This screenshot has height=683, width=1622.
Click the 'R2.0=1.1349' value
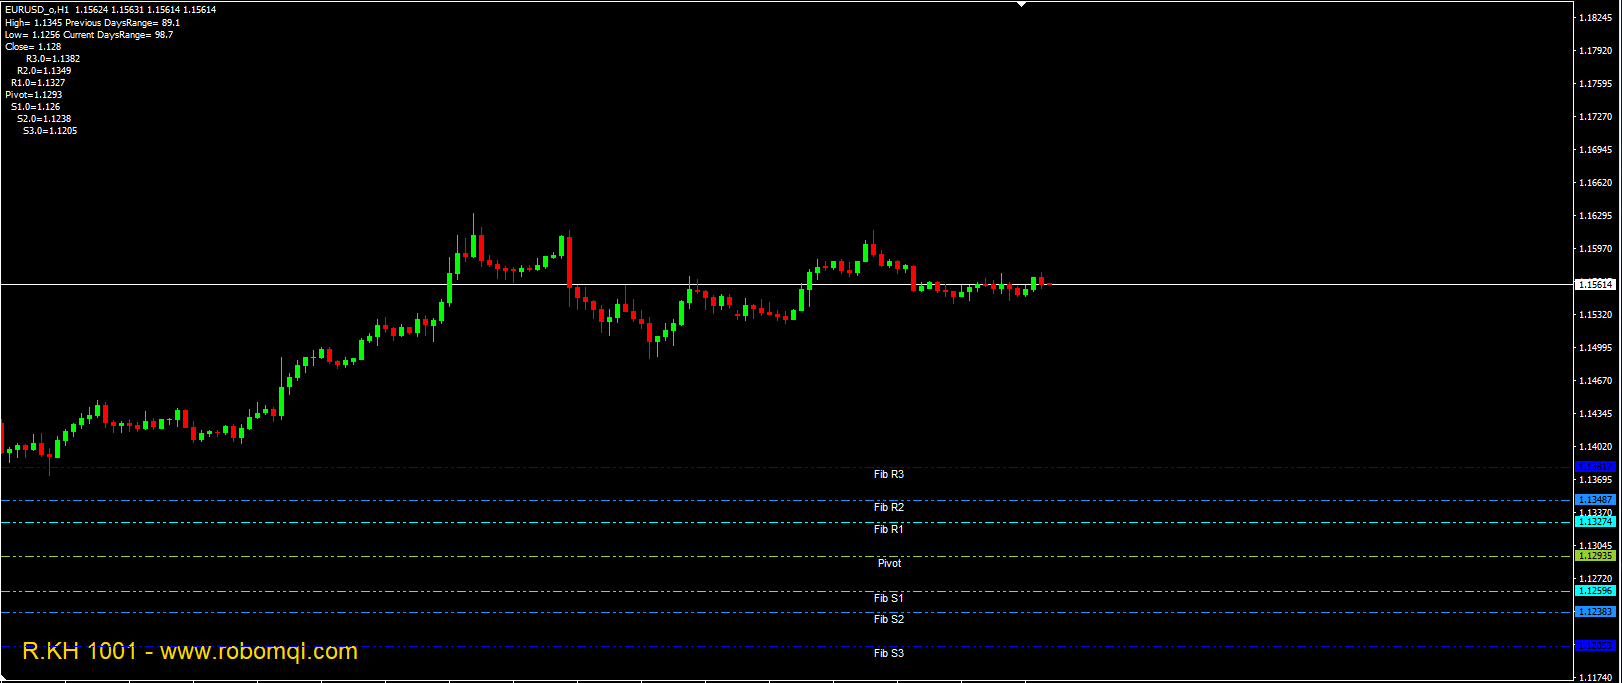coord(44,71)
